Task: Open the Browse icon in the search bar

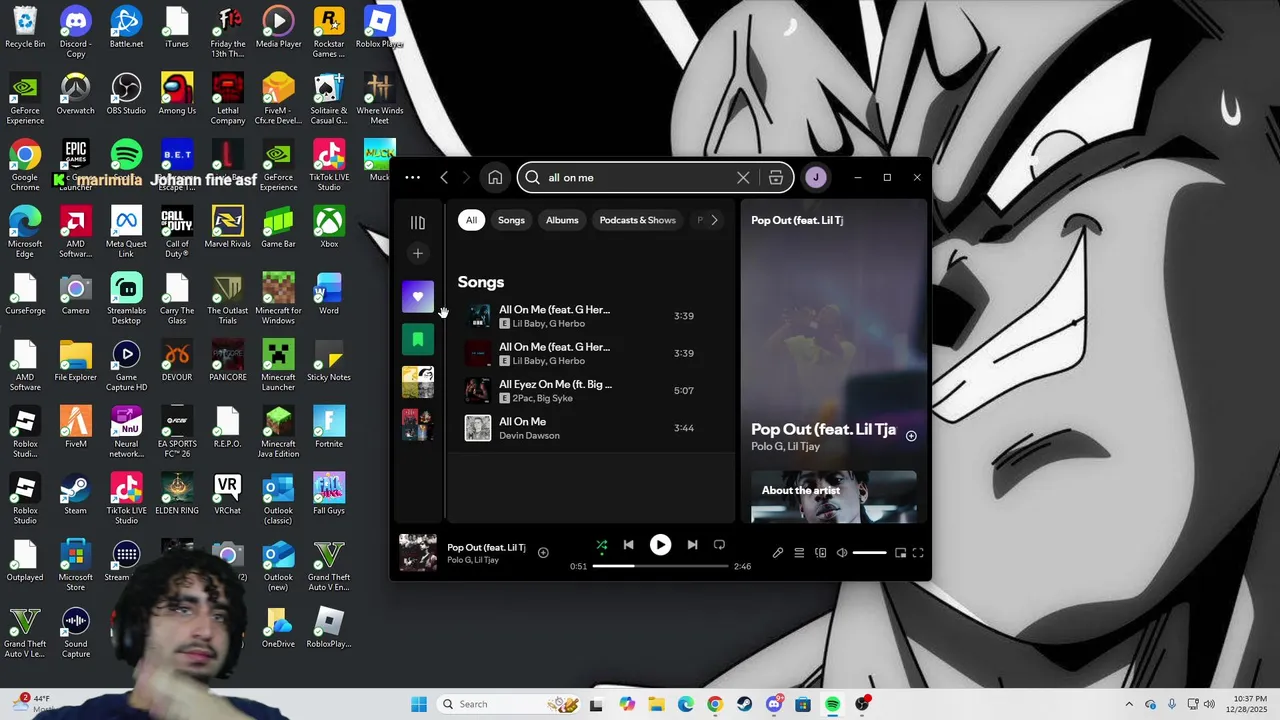Action: pos(776,178)
